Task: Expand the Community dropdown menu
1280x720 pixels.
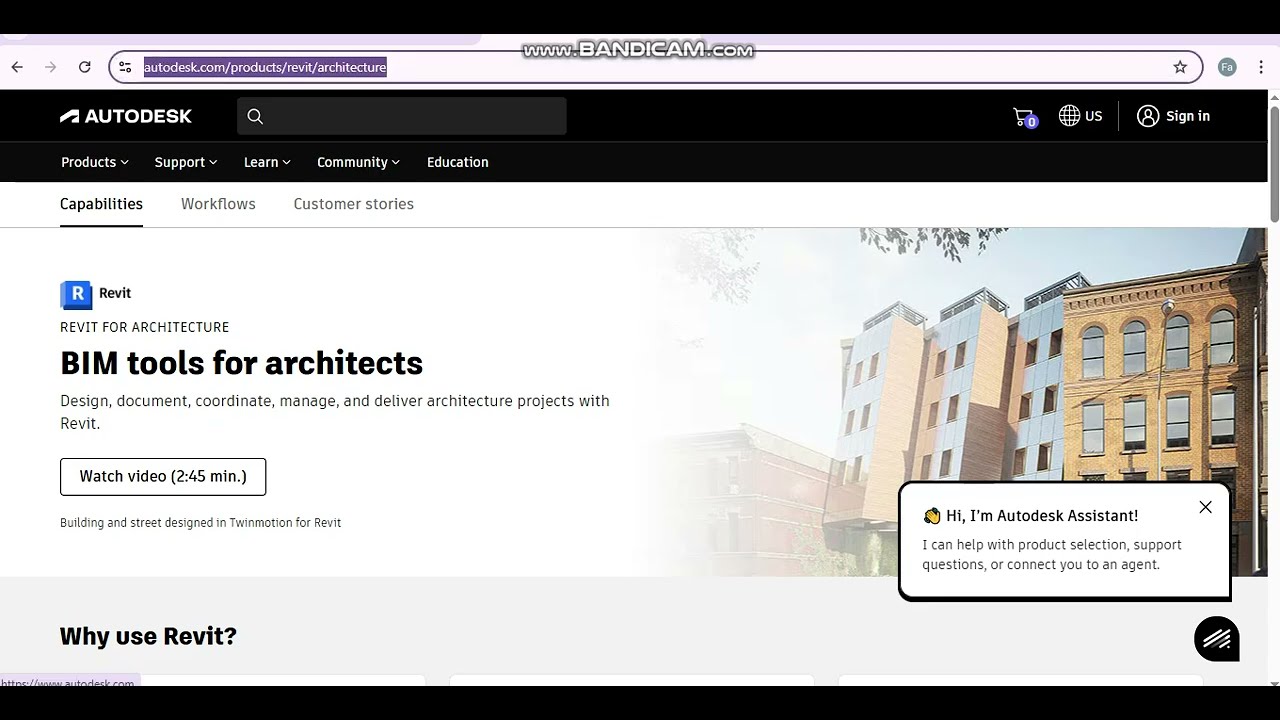Action: [x=358, y=162]
